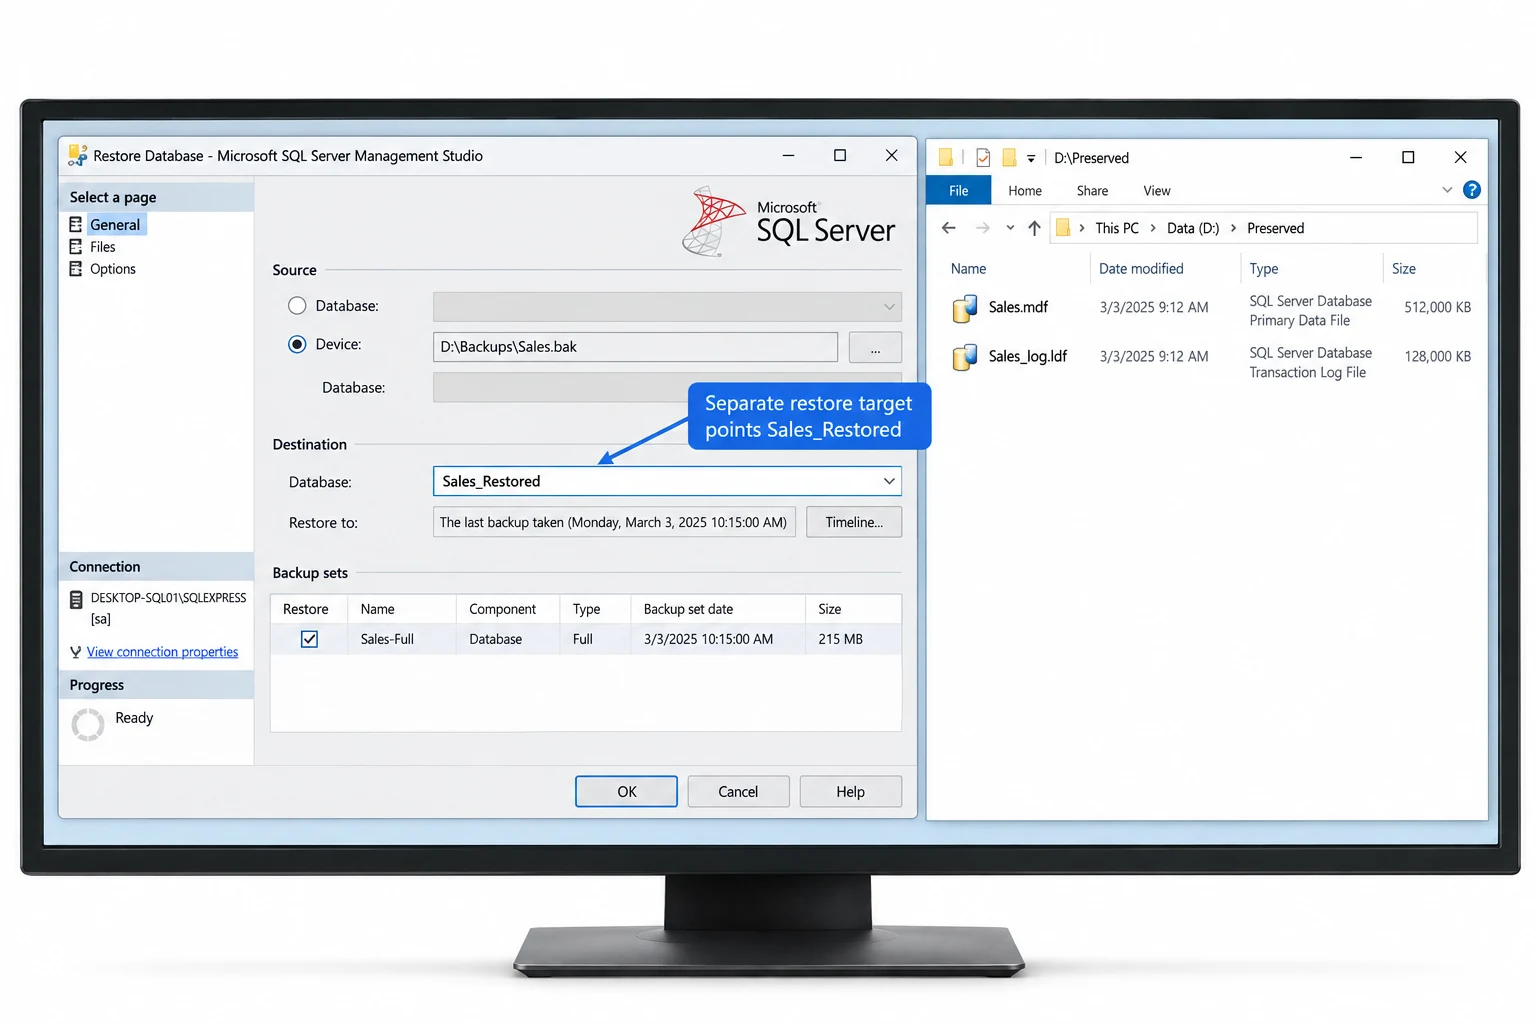
Task: Cancel the Restore Database dialog
Action: pos(738,791)
